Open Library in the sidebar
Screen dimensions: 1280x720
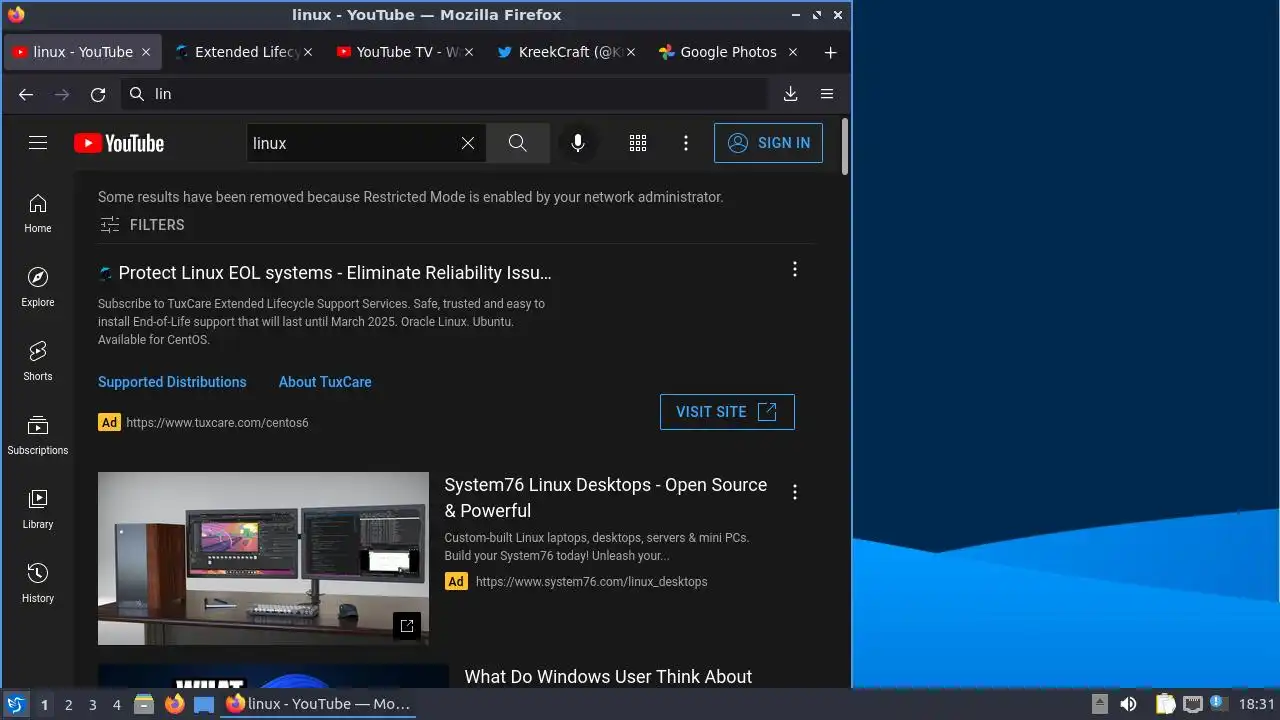coord(38,509)
